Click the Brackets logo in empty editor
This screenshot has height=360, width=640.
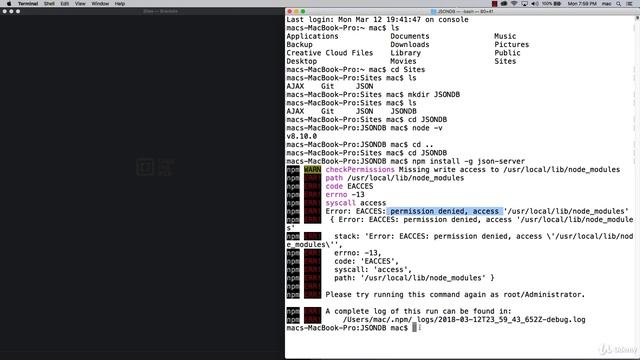155,167
